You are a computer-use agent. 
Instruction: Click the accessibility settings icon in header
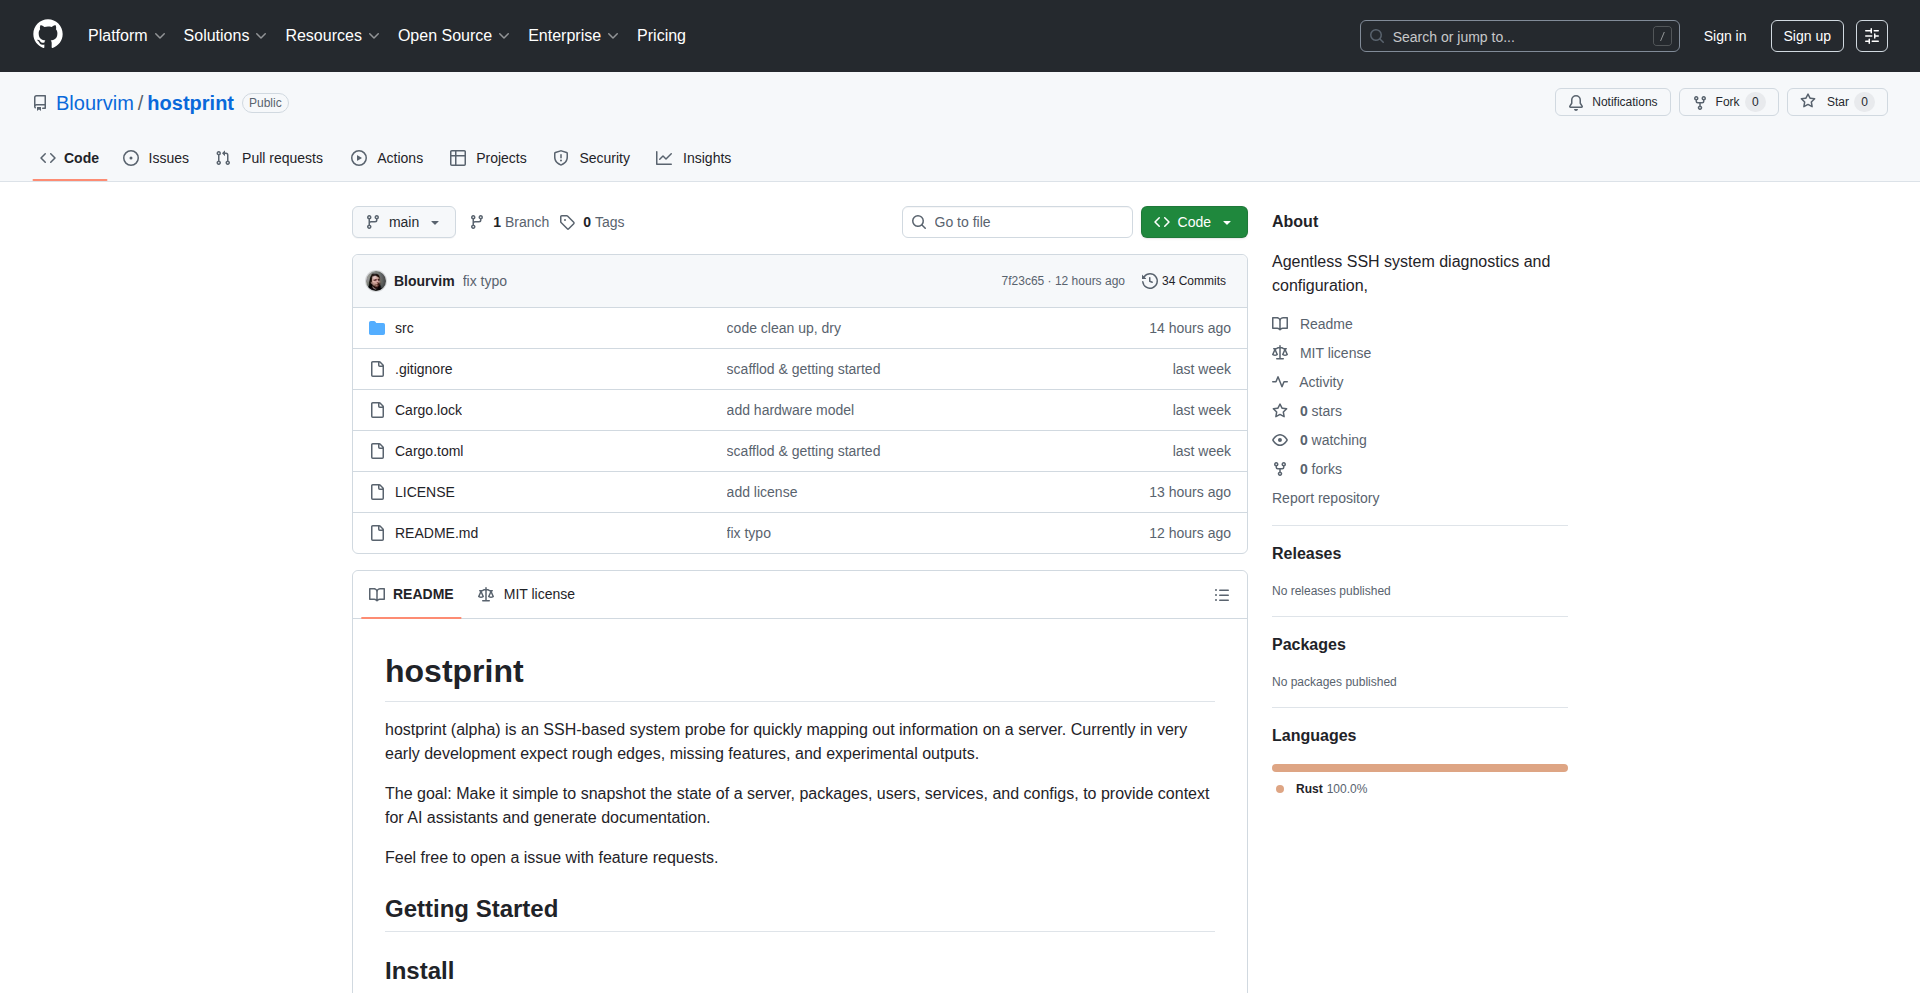click(x=1871, y=36)
